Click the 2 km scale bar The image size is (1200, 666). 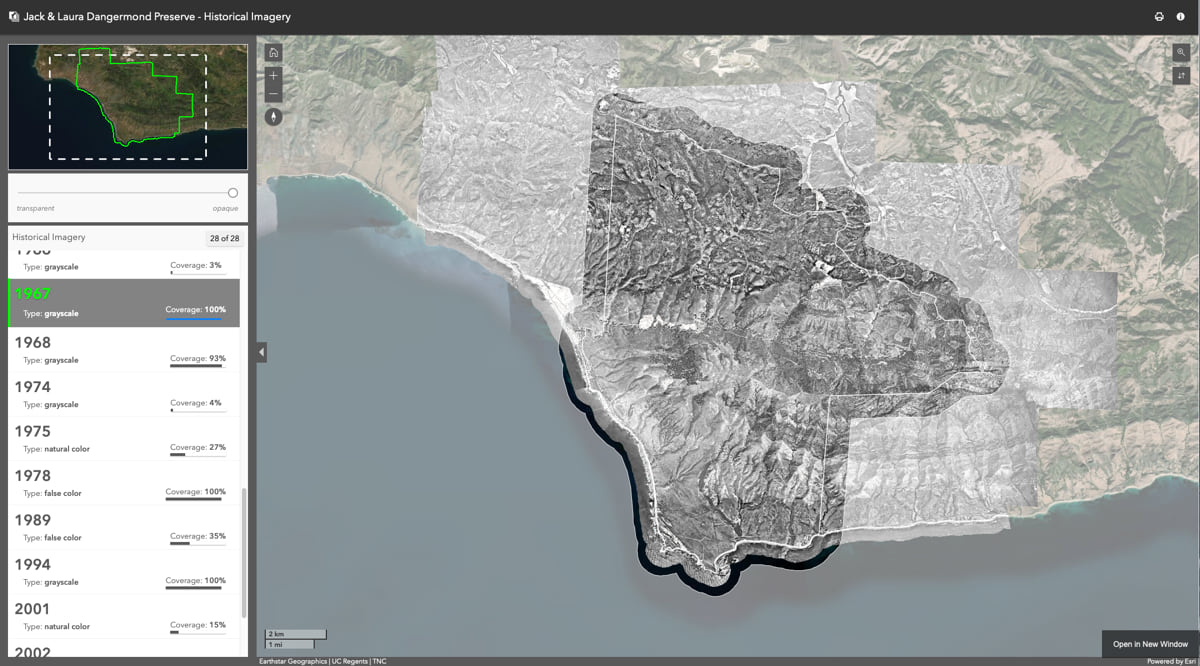295,635
